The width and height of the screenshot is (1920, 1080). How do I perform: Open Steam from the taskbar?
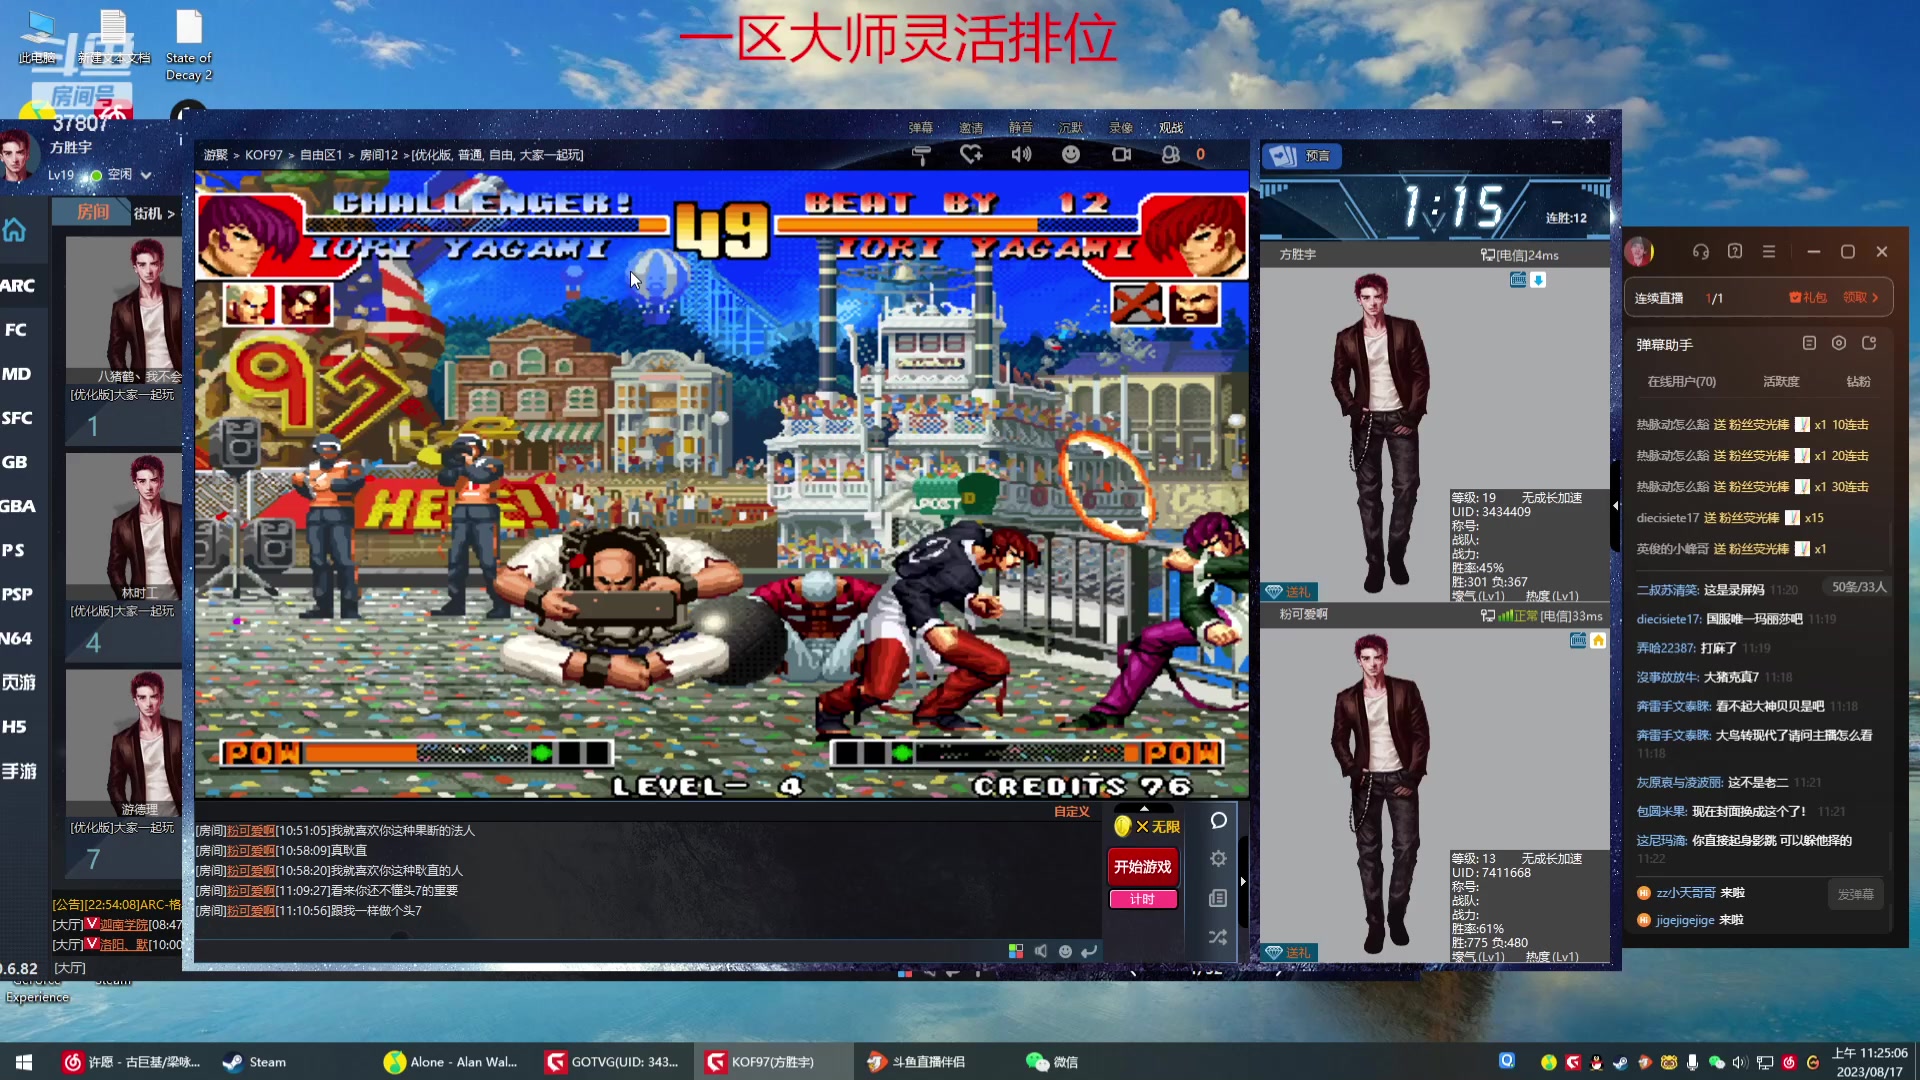click(254, 1062)
